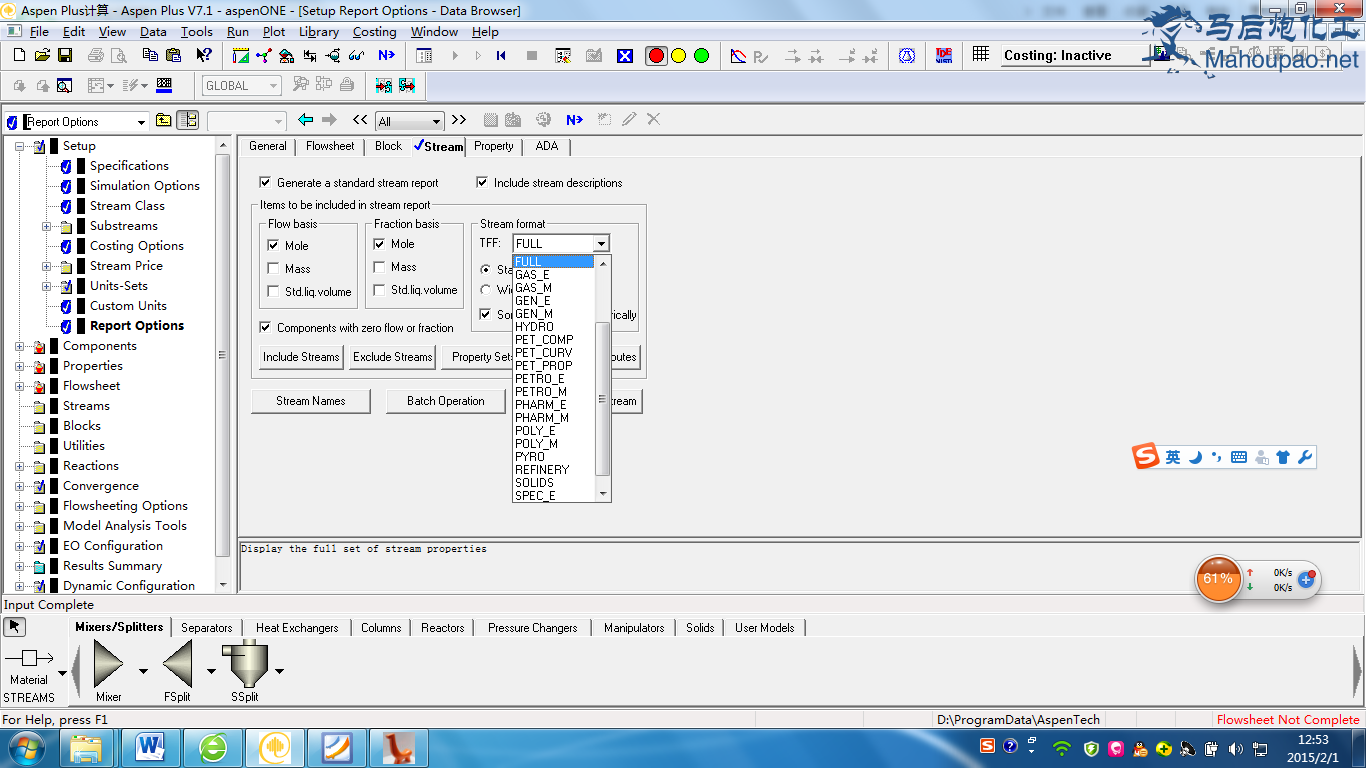Select the Mixer block icon
The height and width of the screenshot is (768, 1366).
(108, 664)
